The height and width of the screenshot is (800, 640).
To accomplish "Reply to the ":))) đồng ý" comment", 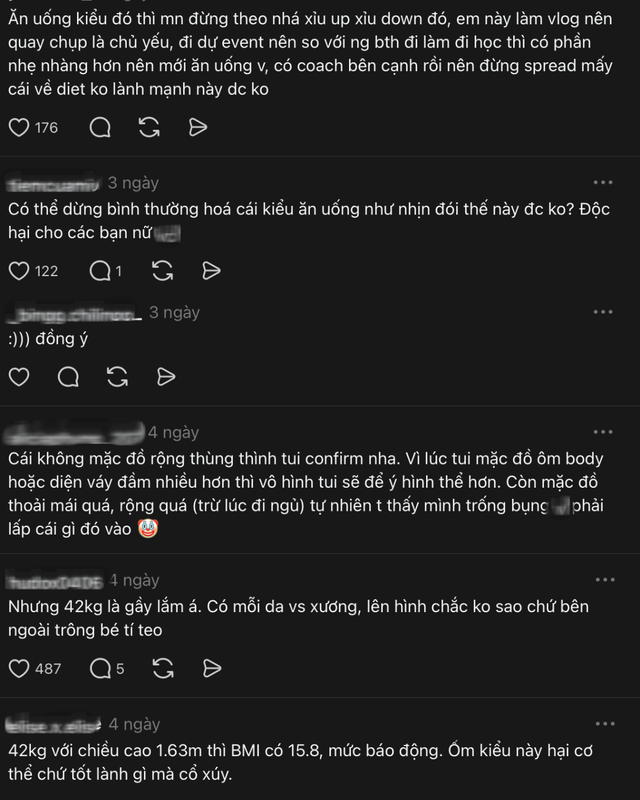I will point(68,376).
